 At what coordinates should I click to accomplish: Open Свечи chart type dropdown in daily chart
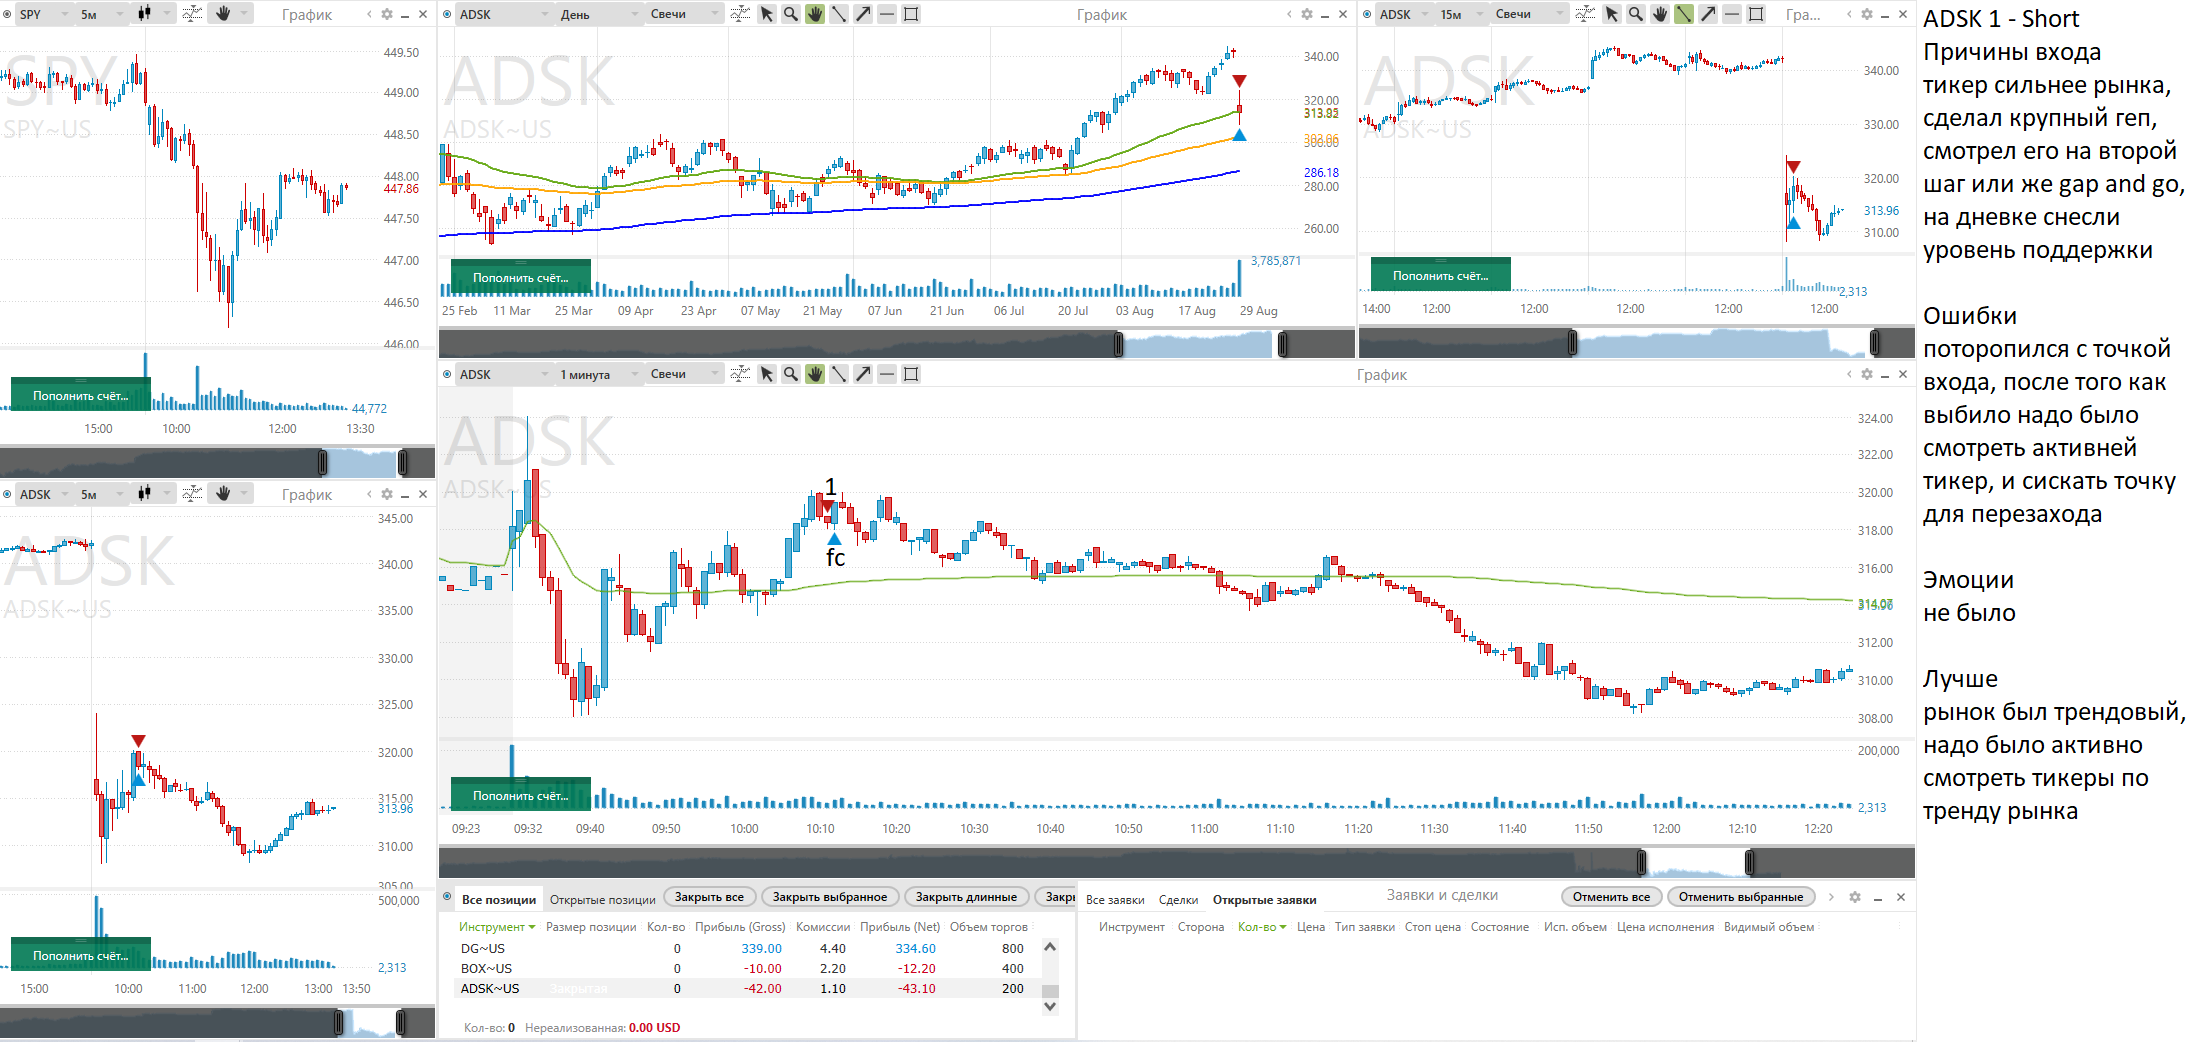click(685, 14)
